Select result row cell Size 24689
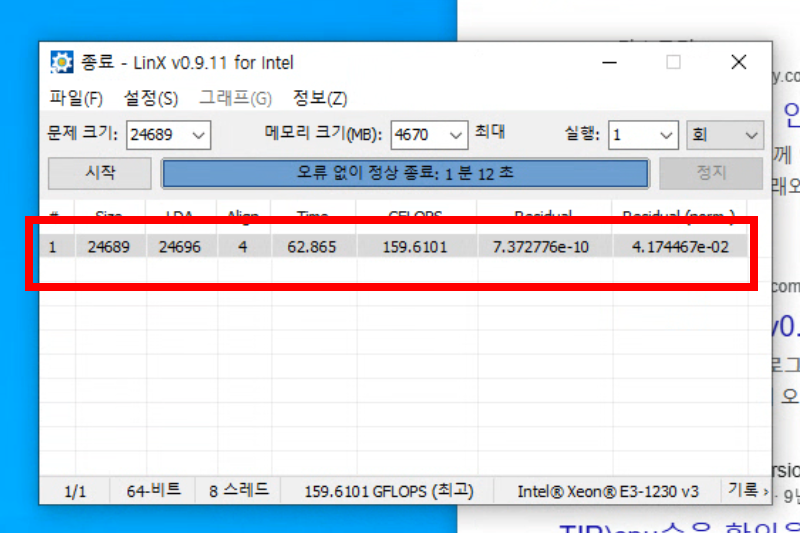800x533 pixels. pos(109,247)
